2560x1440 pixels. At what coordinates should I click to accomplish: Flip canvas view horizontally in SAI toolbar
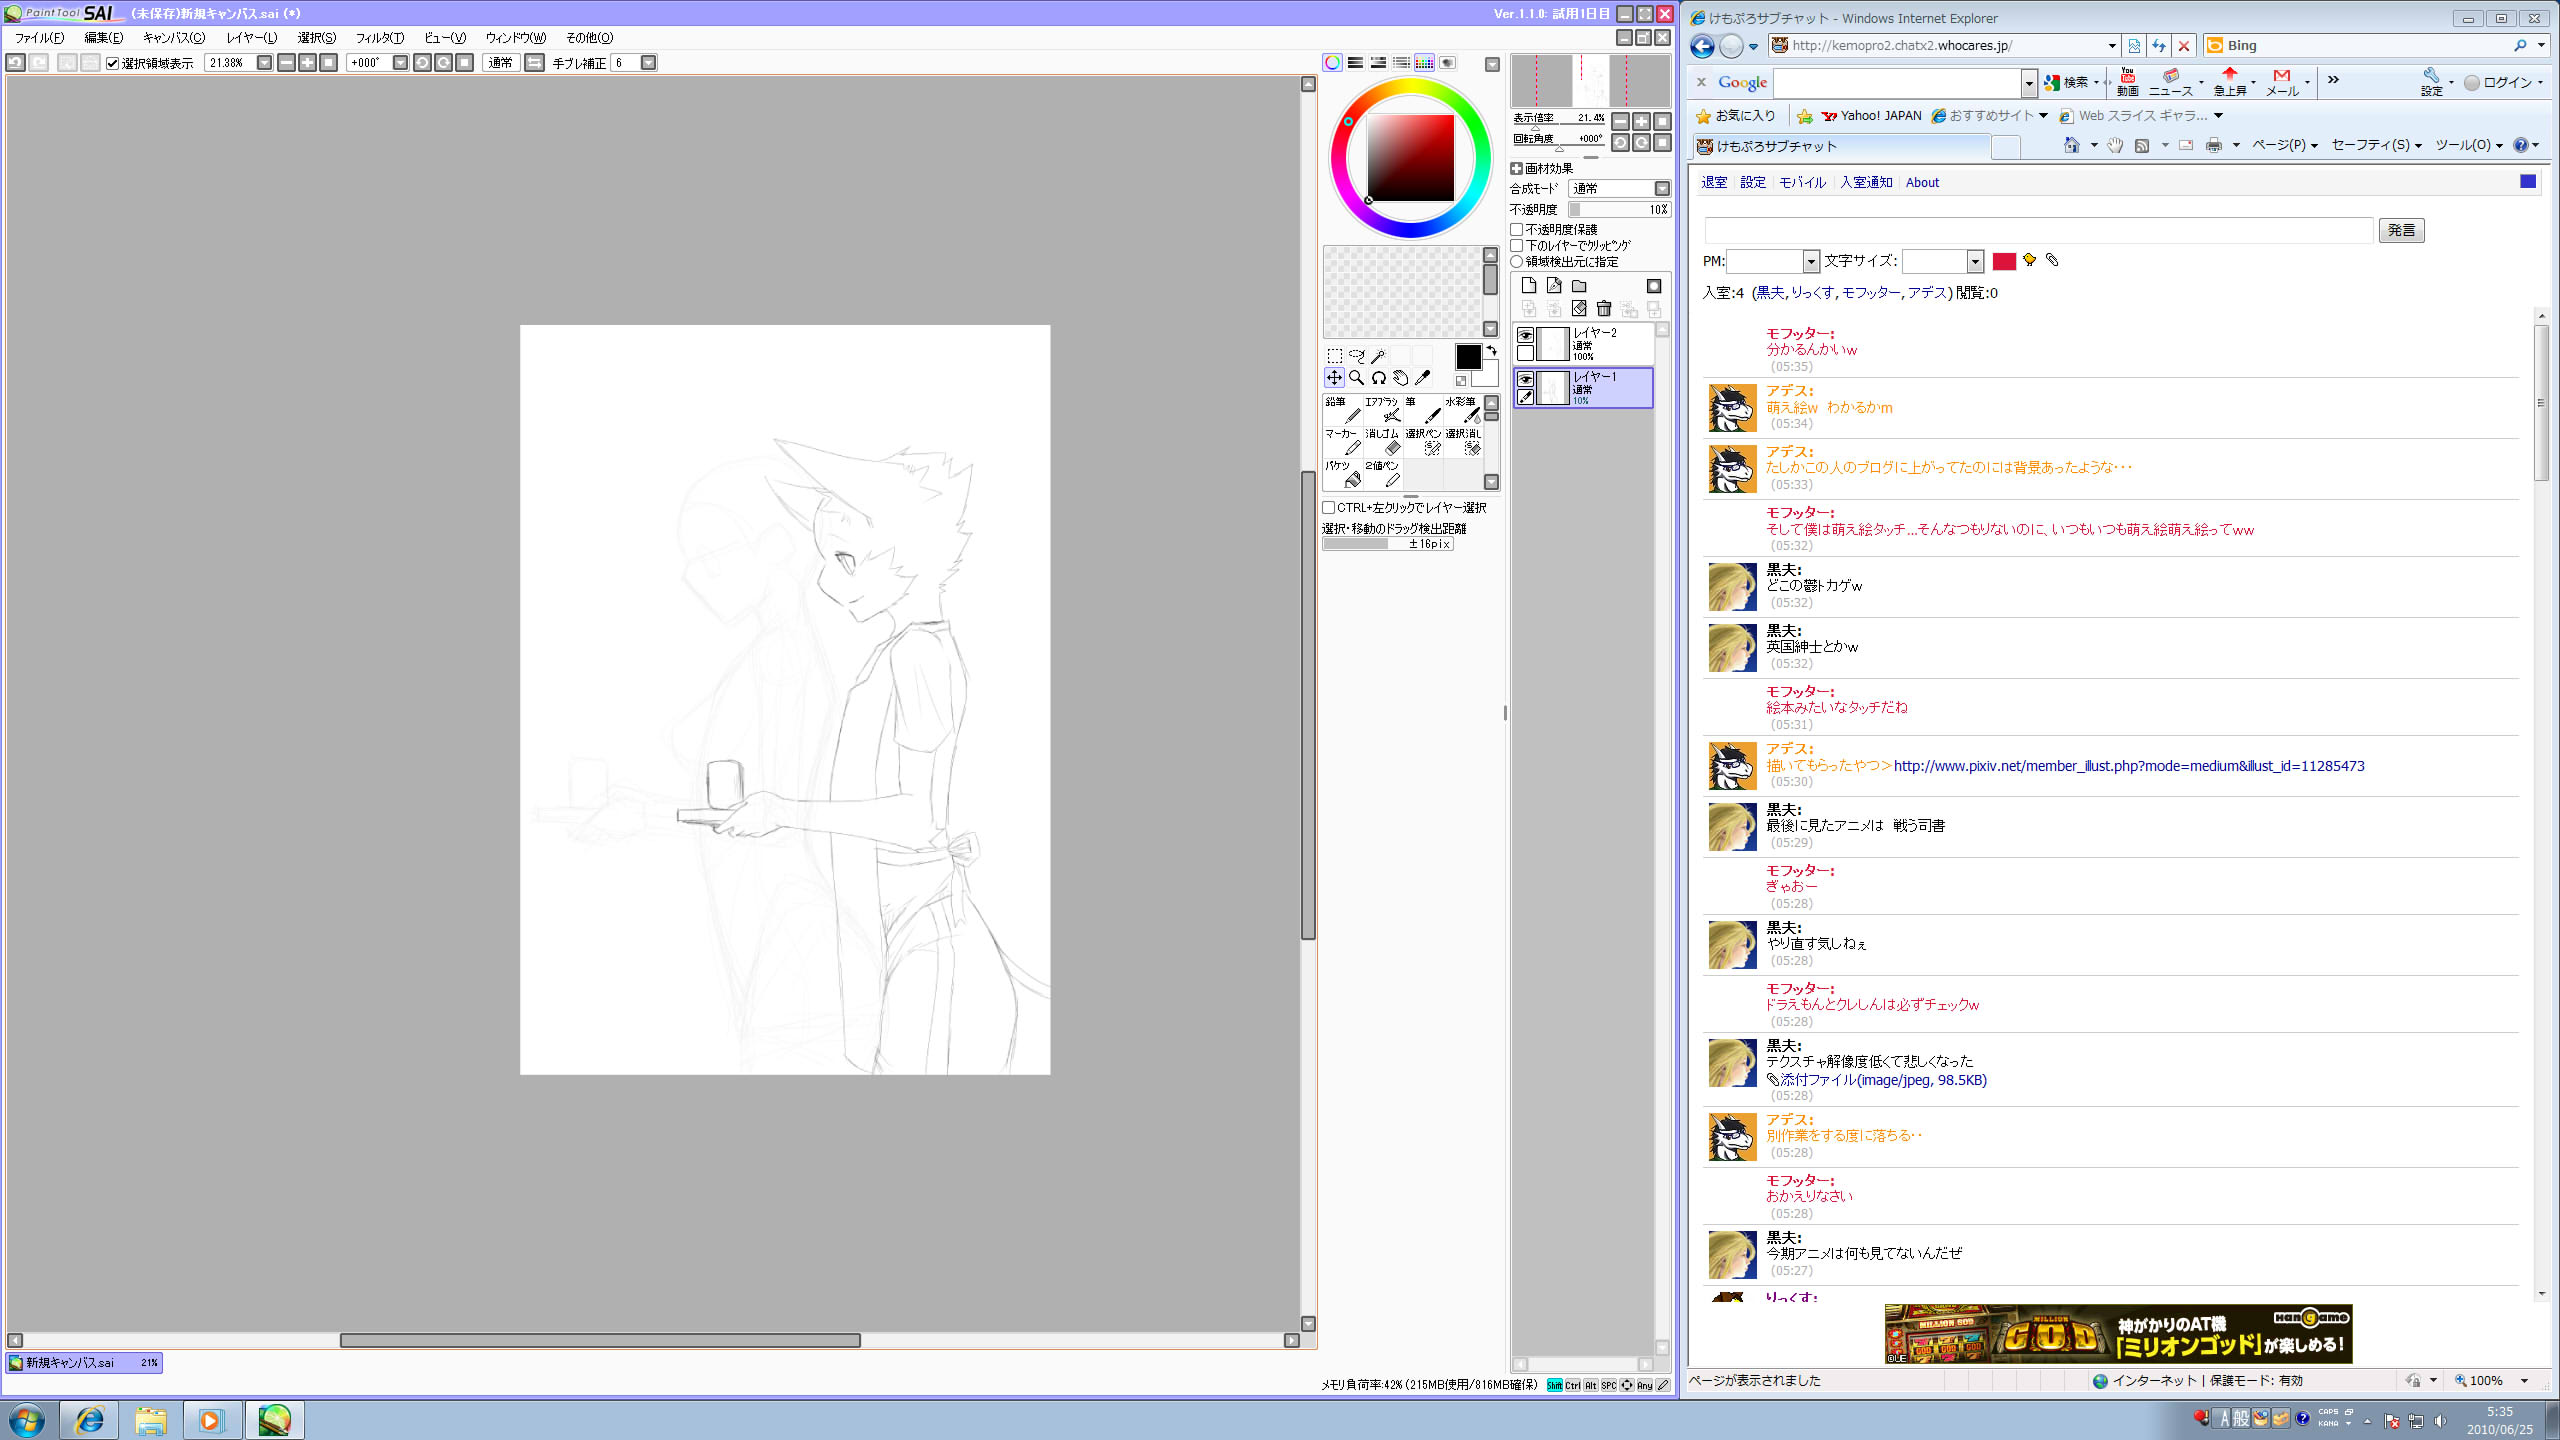535,63
